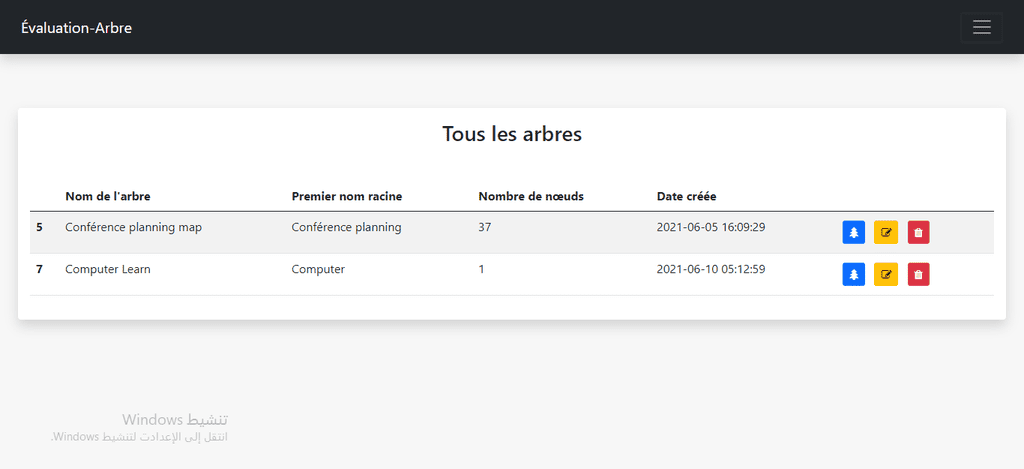The height and width of the screenshot is (469, 1024).
Task: Expand the hamburger navigation menu
Action: 982,27
